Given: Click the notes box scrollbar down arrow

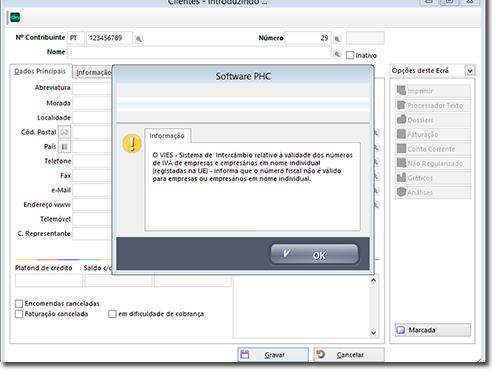Looking at the screenshot, I should (x=374, y=333).
